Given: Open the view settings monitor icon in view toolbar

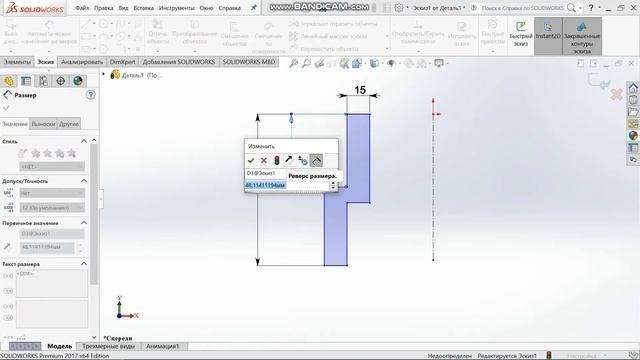Looking at the screenshot, I should (x=439, y=63).
